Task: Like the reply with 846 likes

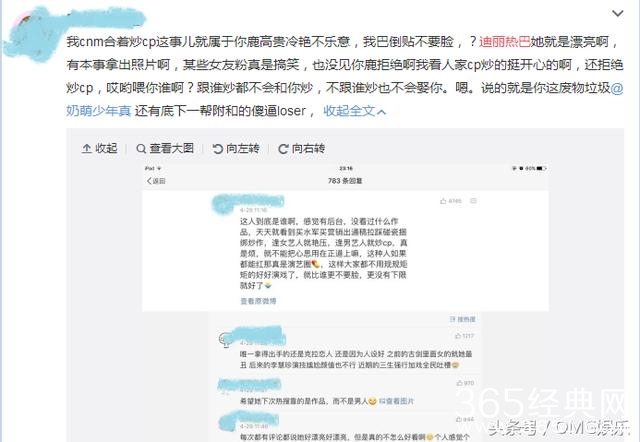Action: click(465, 419)
